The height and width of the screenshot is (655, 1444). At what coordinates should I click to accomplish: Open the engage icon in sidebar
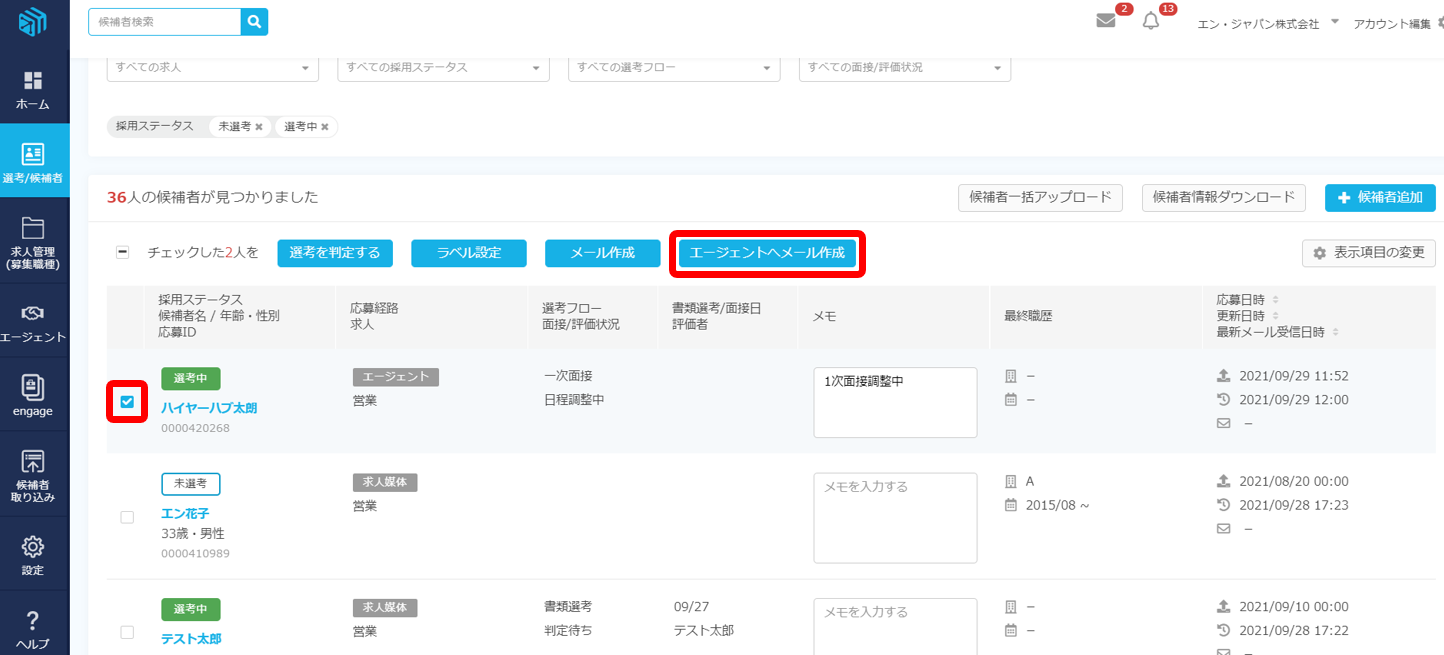click(33, 395)
